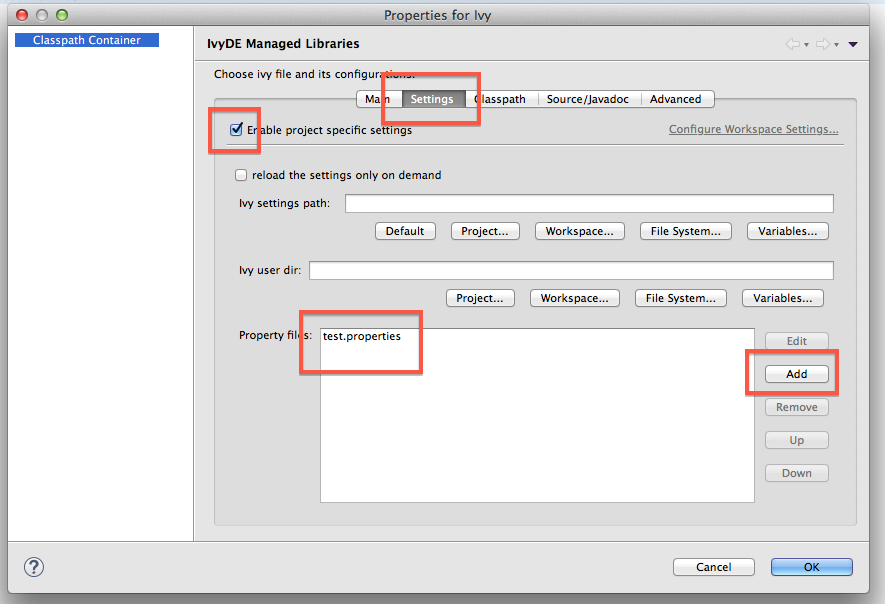Click into the Ivy settings path field
Screen dimensions: 885x604
[589, 203]
